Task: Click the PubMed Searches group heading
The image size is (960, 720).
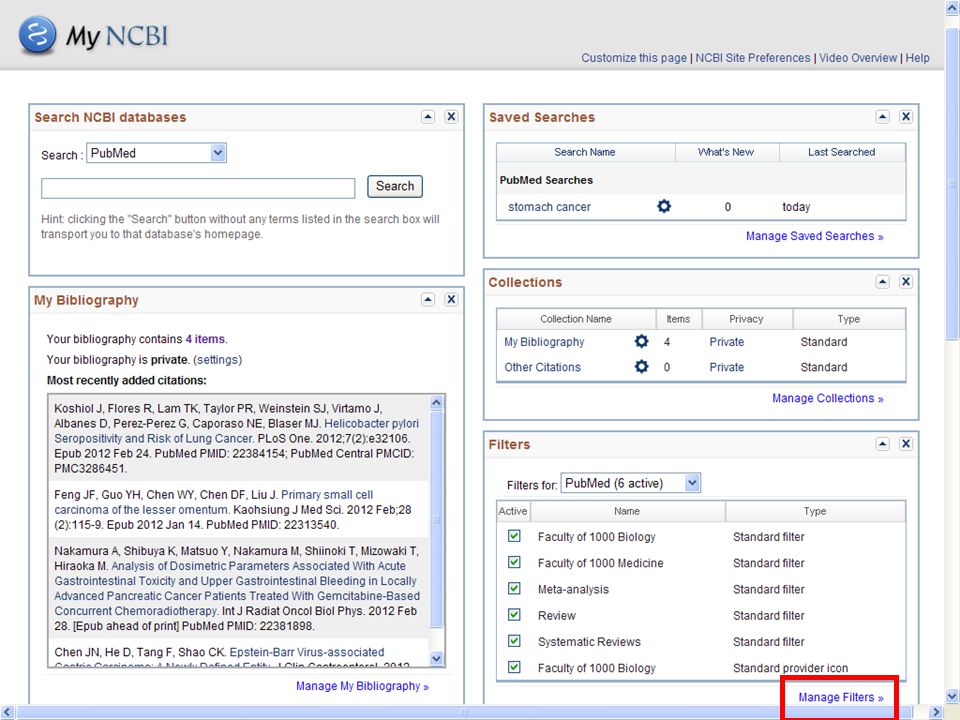Action: click(x=546, y=180)
